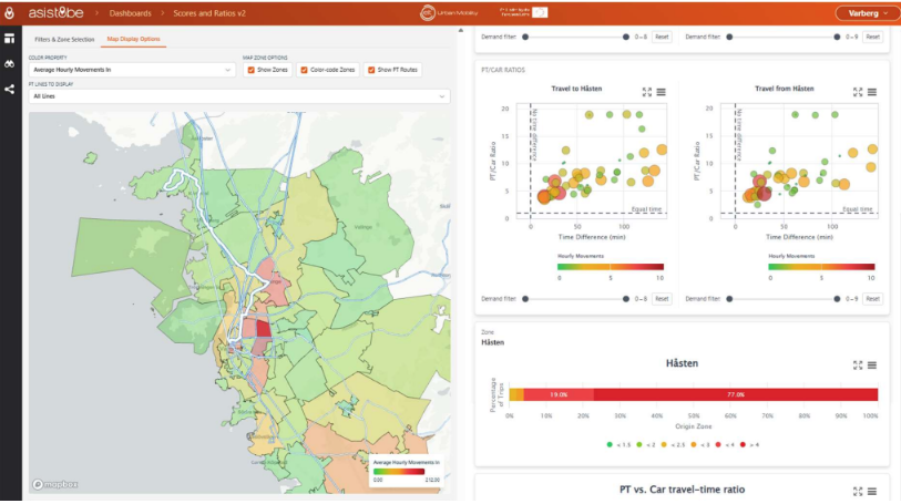Expand the PT Lines to Display dropdown

[x=240, y=97]
